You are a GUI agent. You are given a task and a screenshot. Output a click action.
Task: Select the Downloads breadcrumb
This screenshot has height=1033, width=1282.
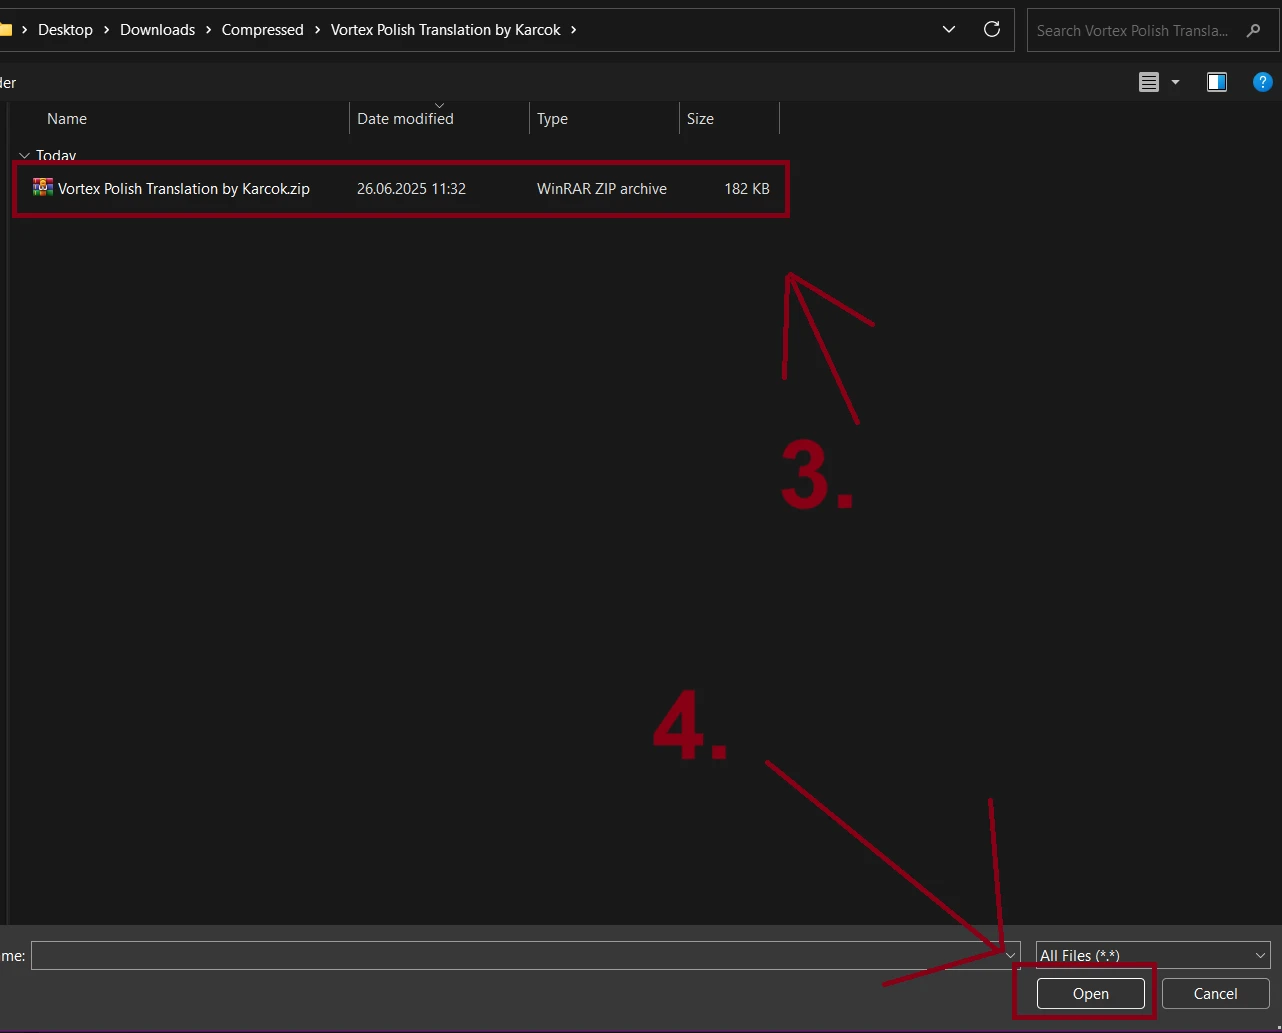tap(157, 30)
